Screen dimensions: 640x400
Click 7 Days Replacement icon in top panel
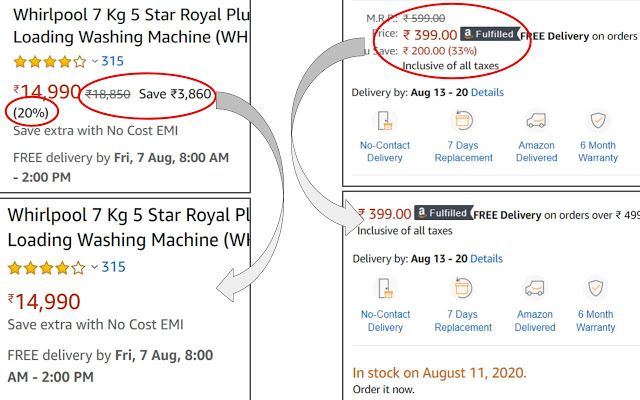(464, 120)
